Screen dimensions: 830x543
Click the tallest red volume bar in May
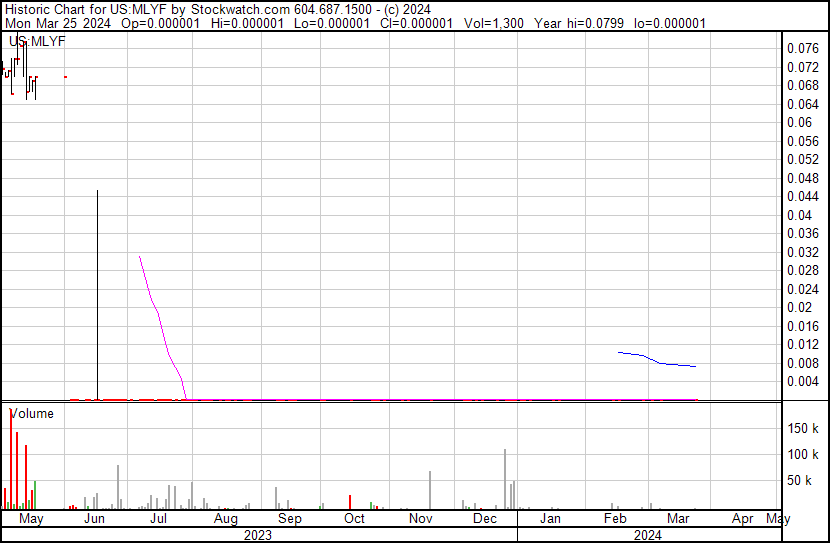pyautogui.click(x=11, y=460)
